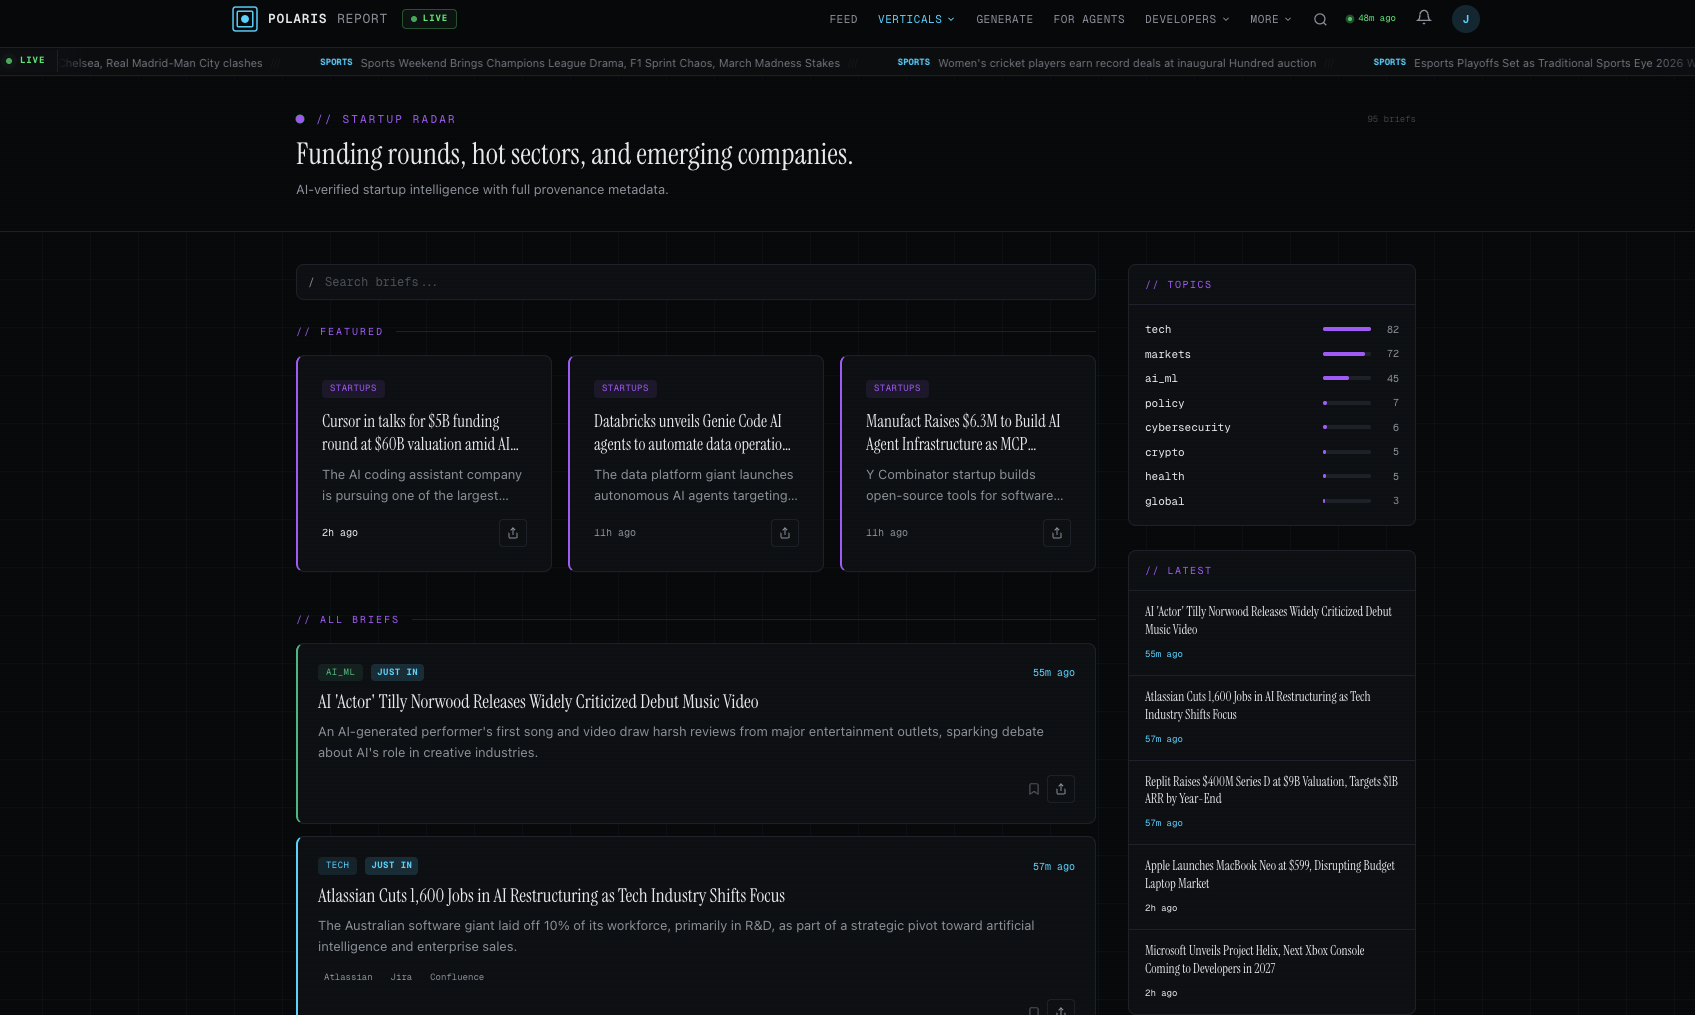Open the GENERATE page
The height and width of the screenshot is (1015, 1695).
pyautogui.click(x=1004, y=19)
